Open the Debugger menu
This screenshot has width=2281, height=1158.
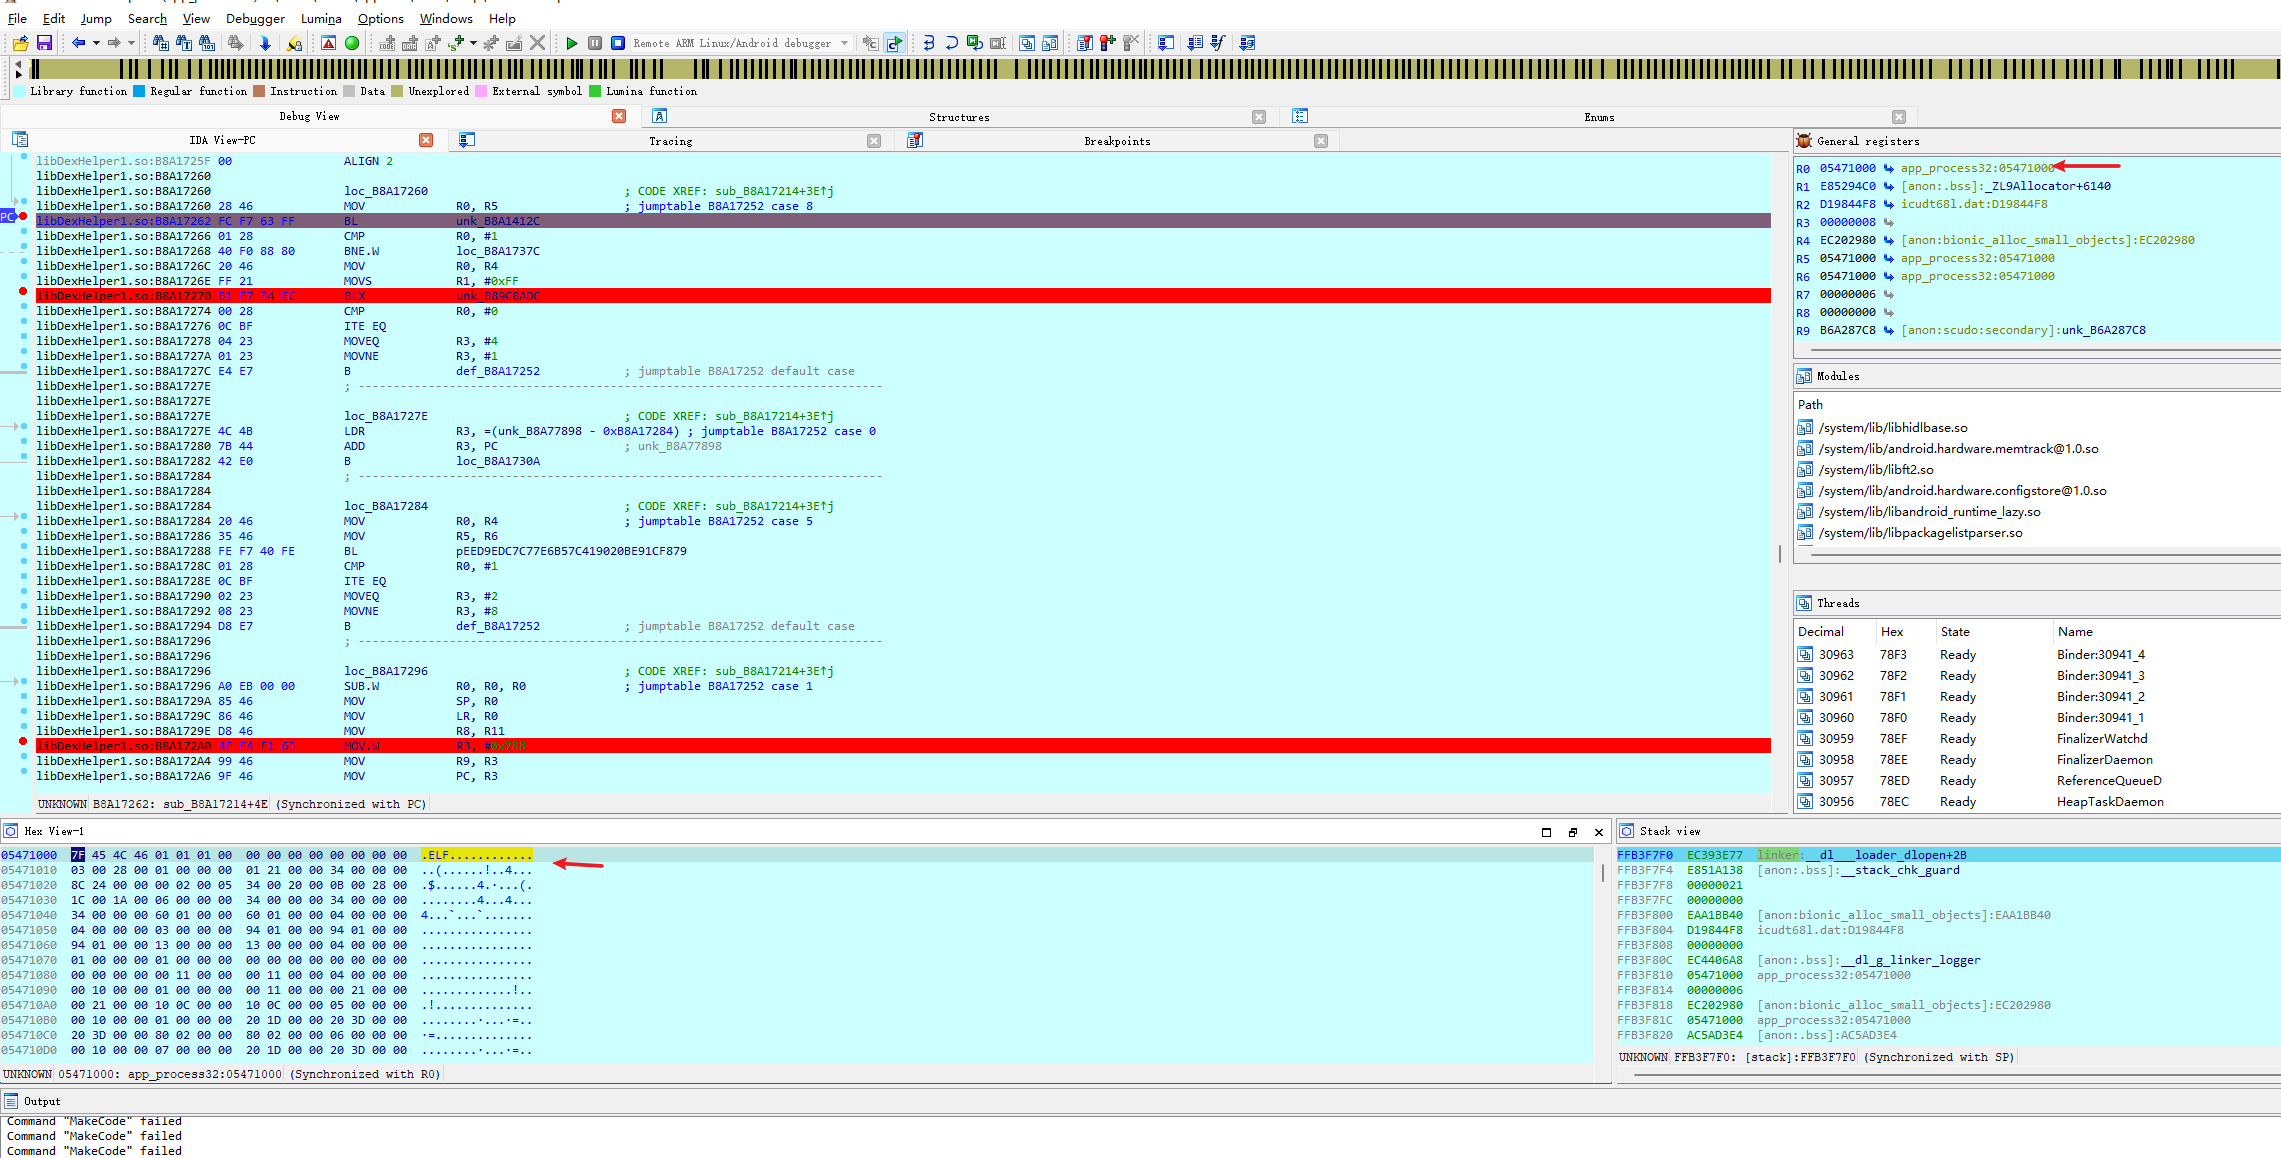coord(255,18)
